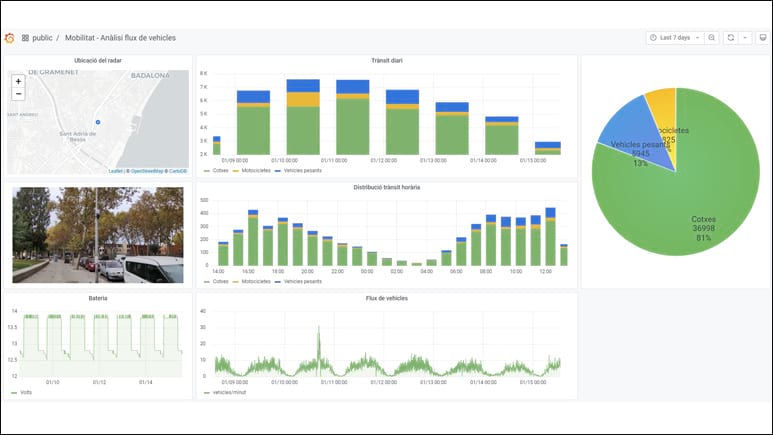The image size is (773, 435).
Task: Click the zoom out time range icon
Action: 712,38
